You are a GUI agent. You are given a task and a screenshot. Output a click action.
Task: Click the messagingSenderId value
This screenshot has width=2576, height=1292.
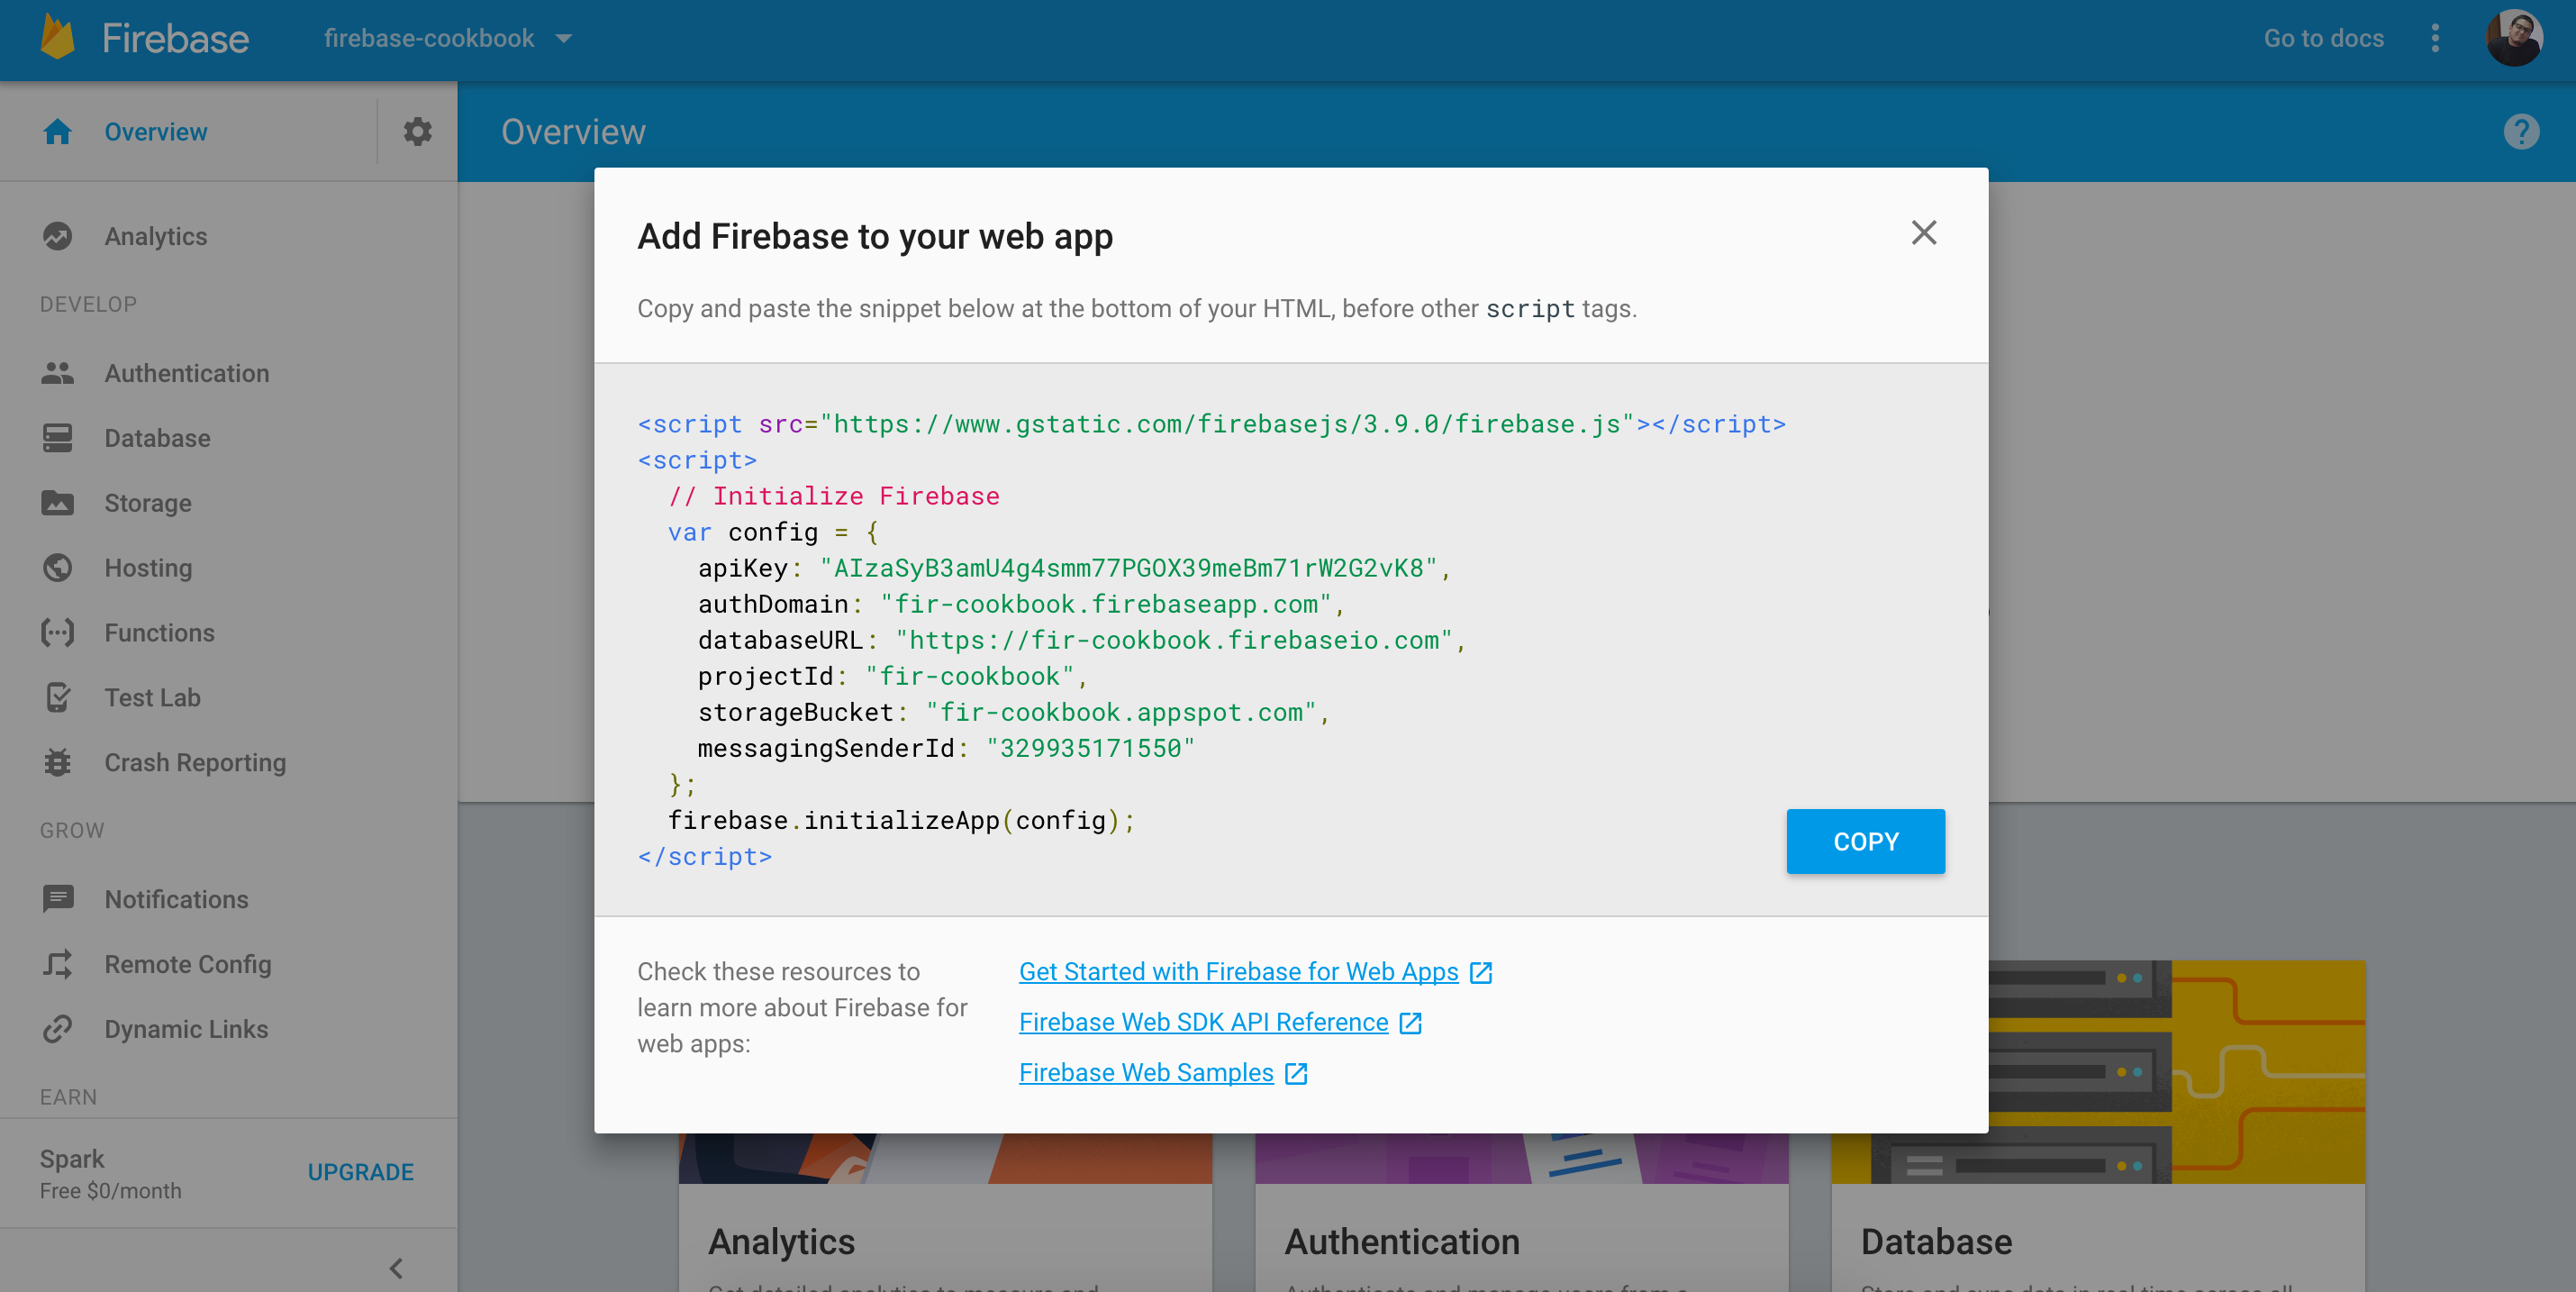[1090, 748]
